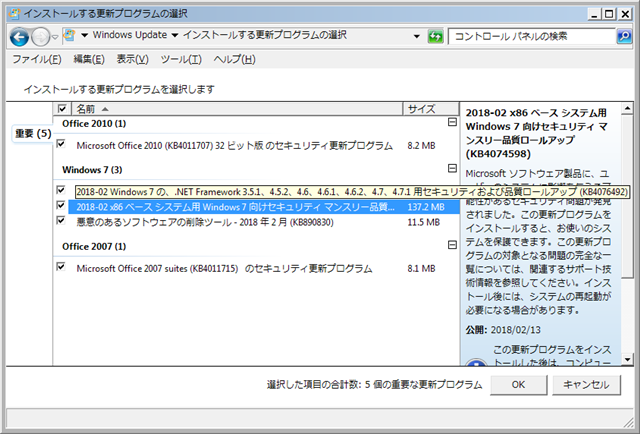Screen dimensions: 640x434
Task: Select the 重要 (5) tab
Action: point(33,134)
